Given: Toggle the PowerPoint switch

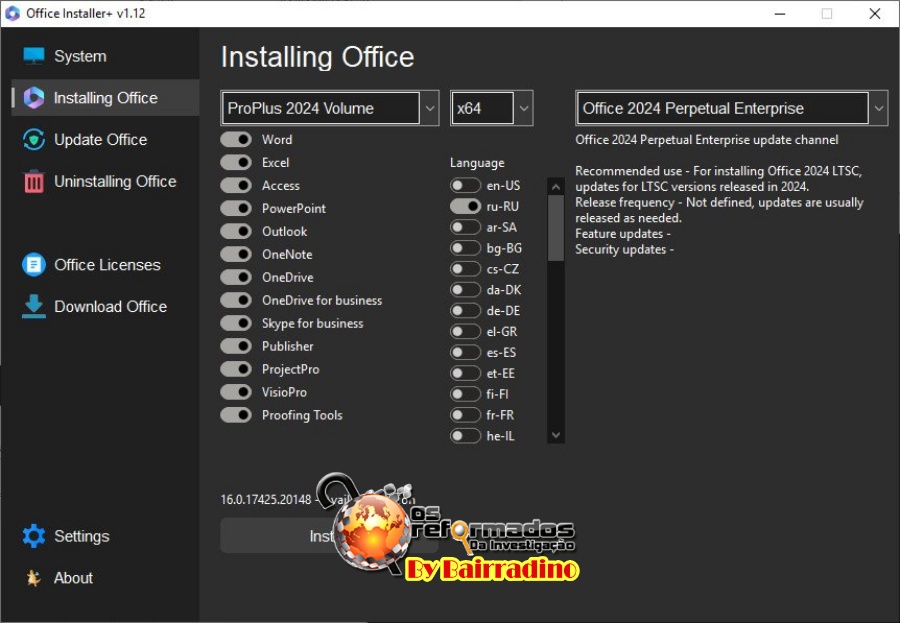Looking at the screenshot, I should 236,208.
